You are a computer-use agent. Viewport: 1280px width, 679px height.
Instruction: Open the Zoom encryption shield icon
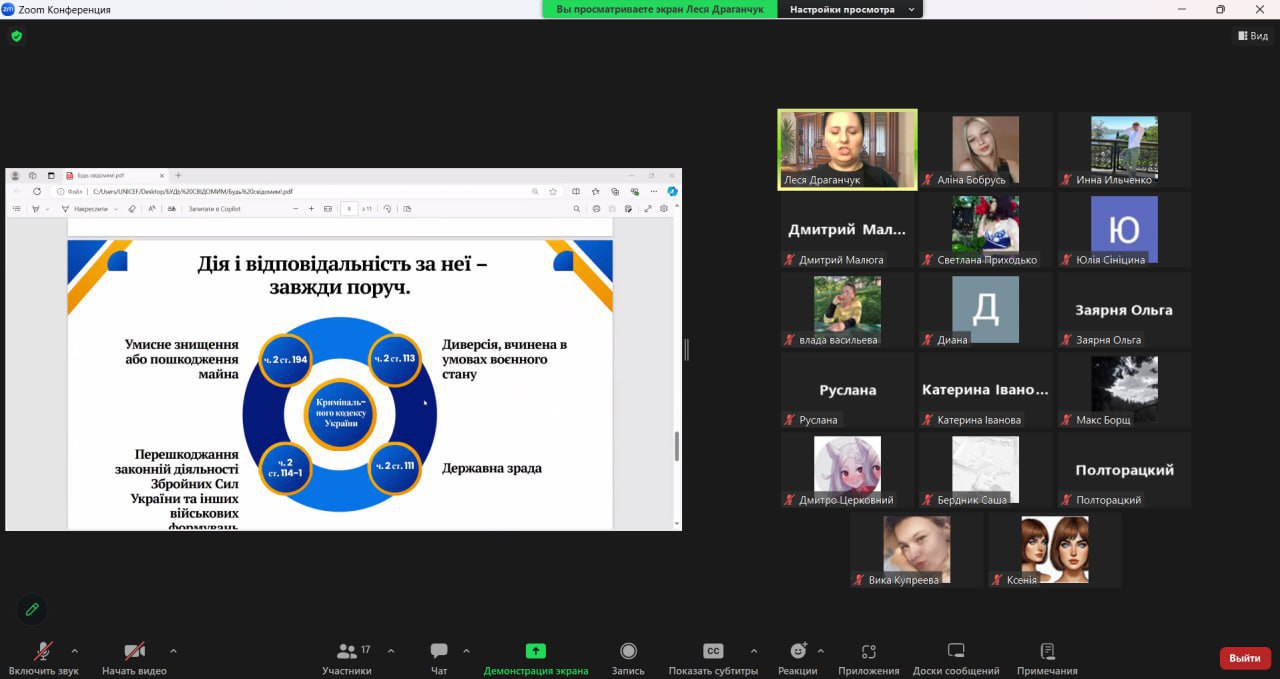(16, 36)
